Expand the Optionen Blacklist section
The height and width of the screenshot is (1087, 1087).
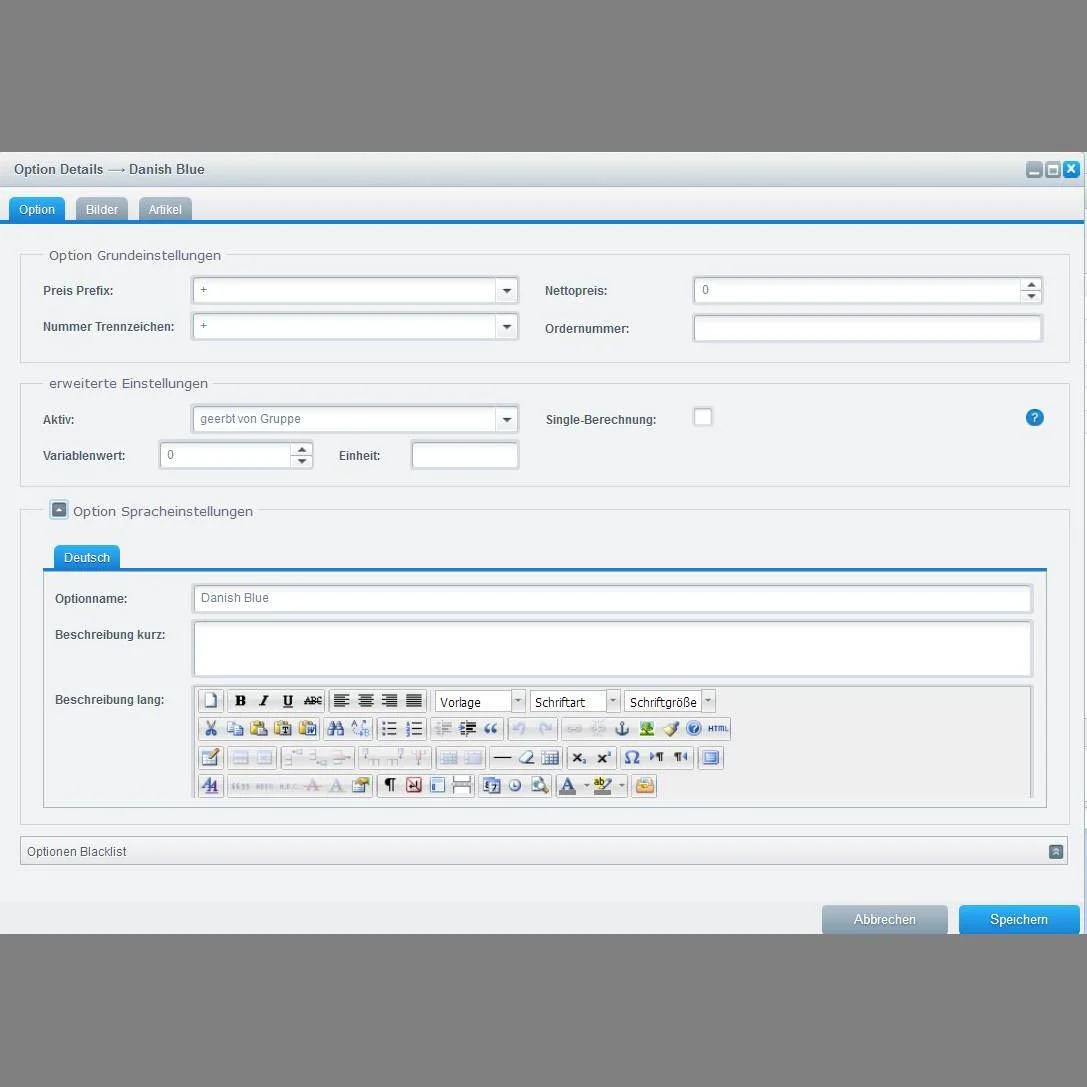(1055, 851)
